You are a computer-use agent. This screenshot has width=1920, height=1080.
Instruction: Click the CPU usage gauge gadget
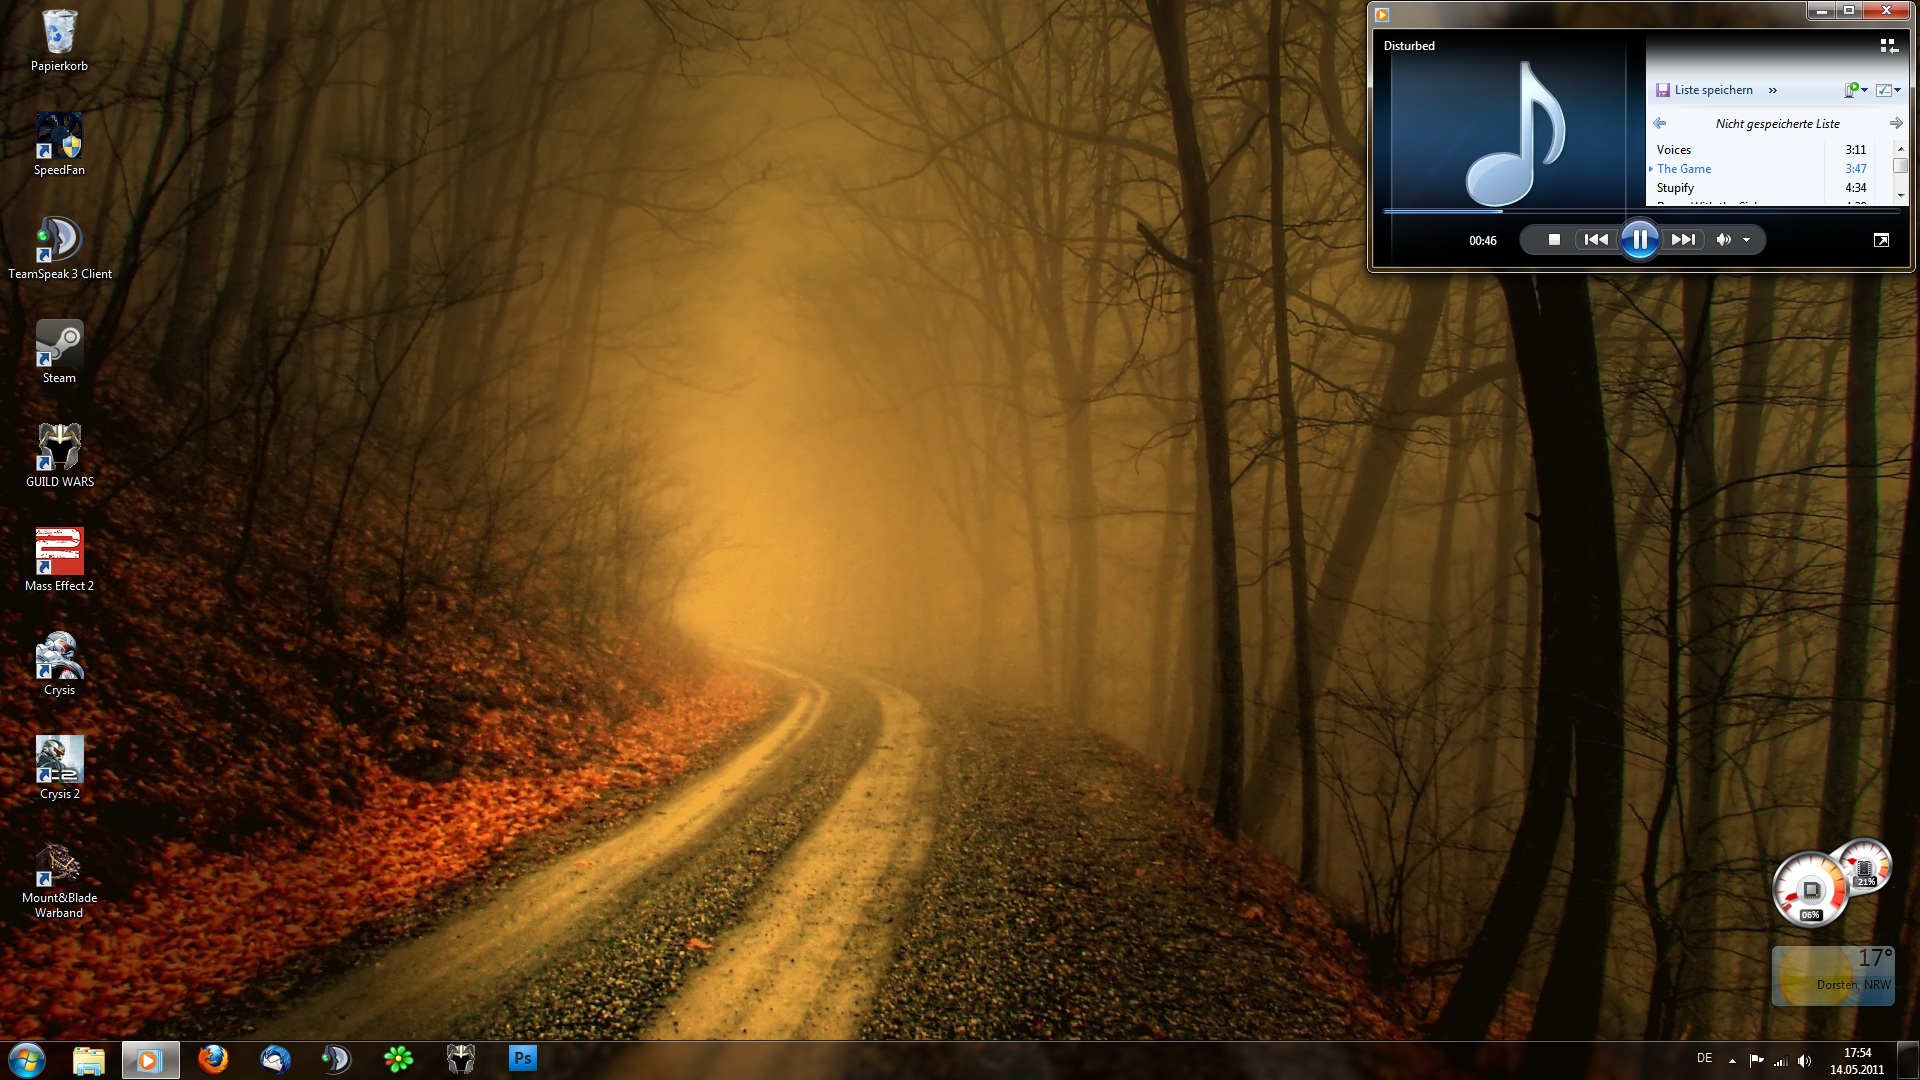click(x=1810, y=890)
